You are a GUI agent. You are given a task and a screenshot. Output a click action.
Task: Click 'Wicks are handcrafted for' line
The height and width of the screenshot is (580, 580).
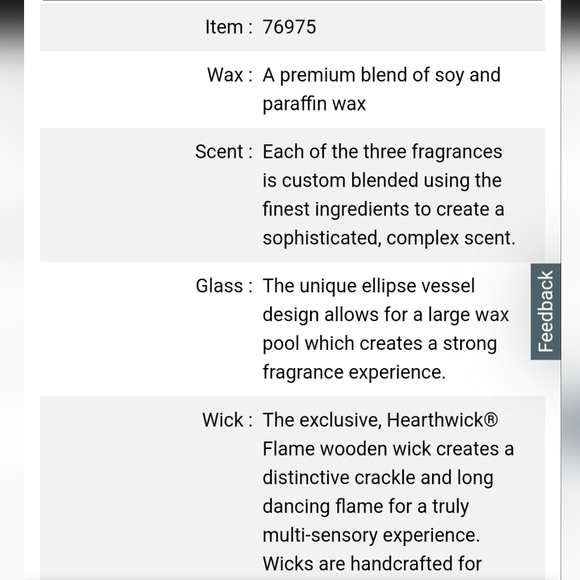[372, 564]
